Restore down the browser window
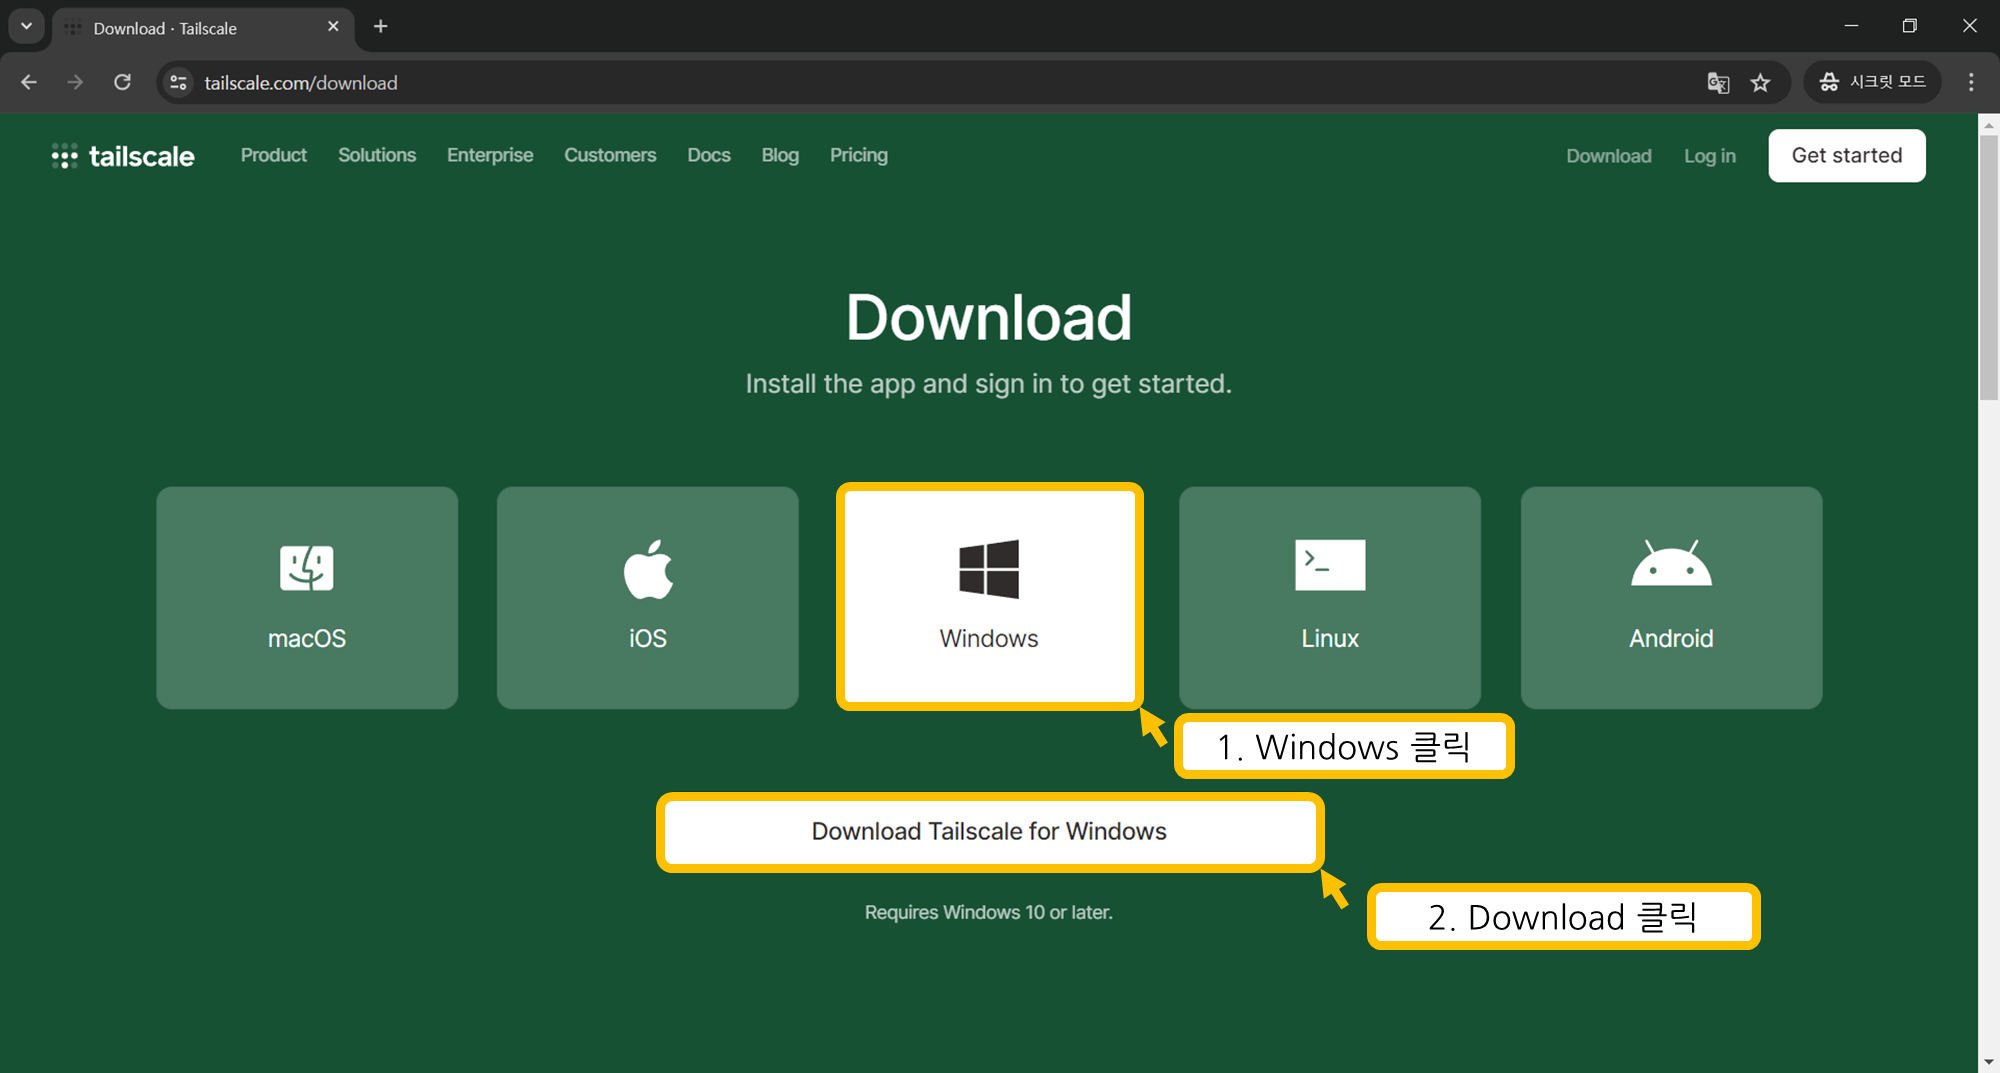Screen dimensions: 2000x1073 [x=1909, y=26]
